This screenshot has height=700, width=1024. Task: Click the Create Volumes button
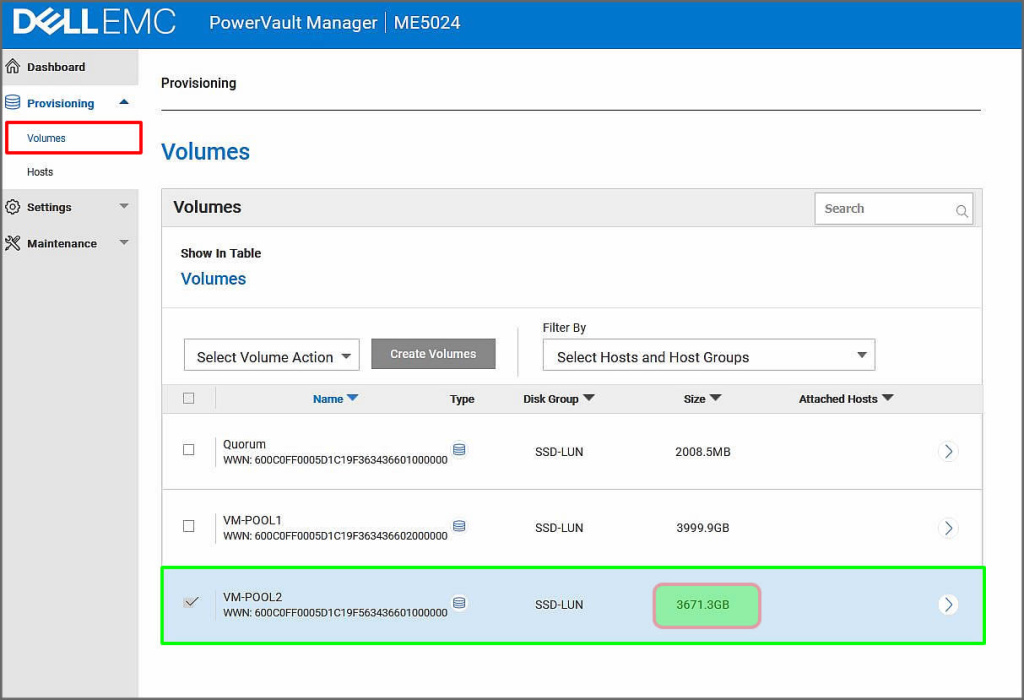[433, 354]
